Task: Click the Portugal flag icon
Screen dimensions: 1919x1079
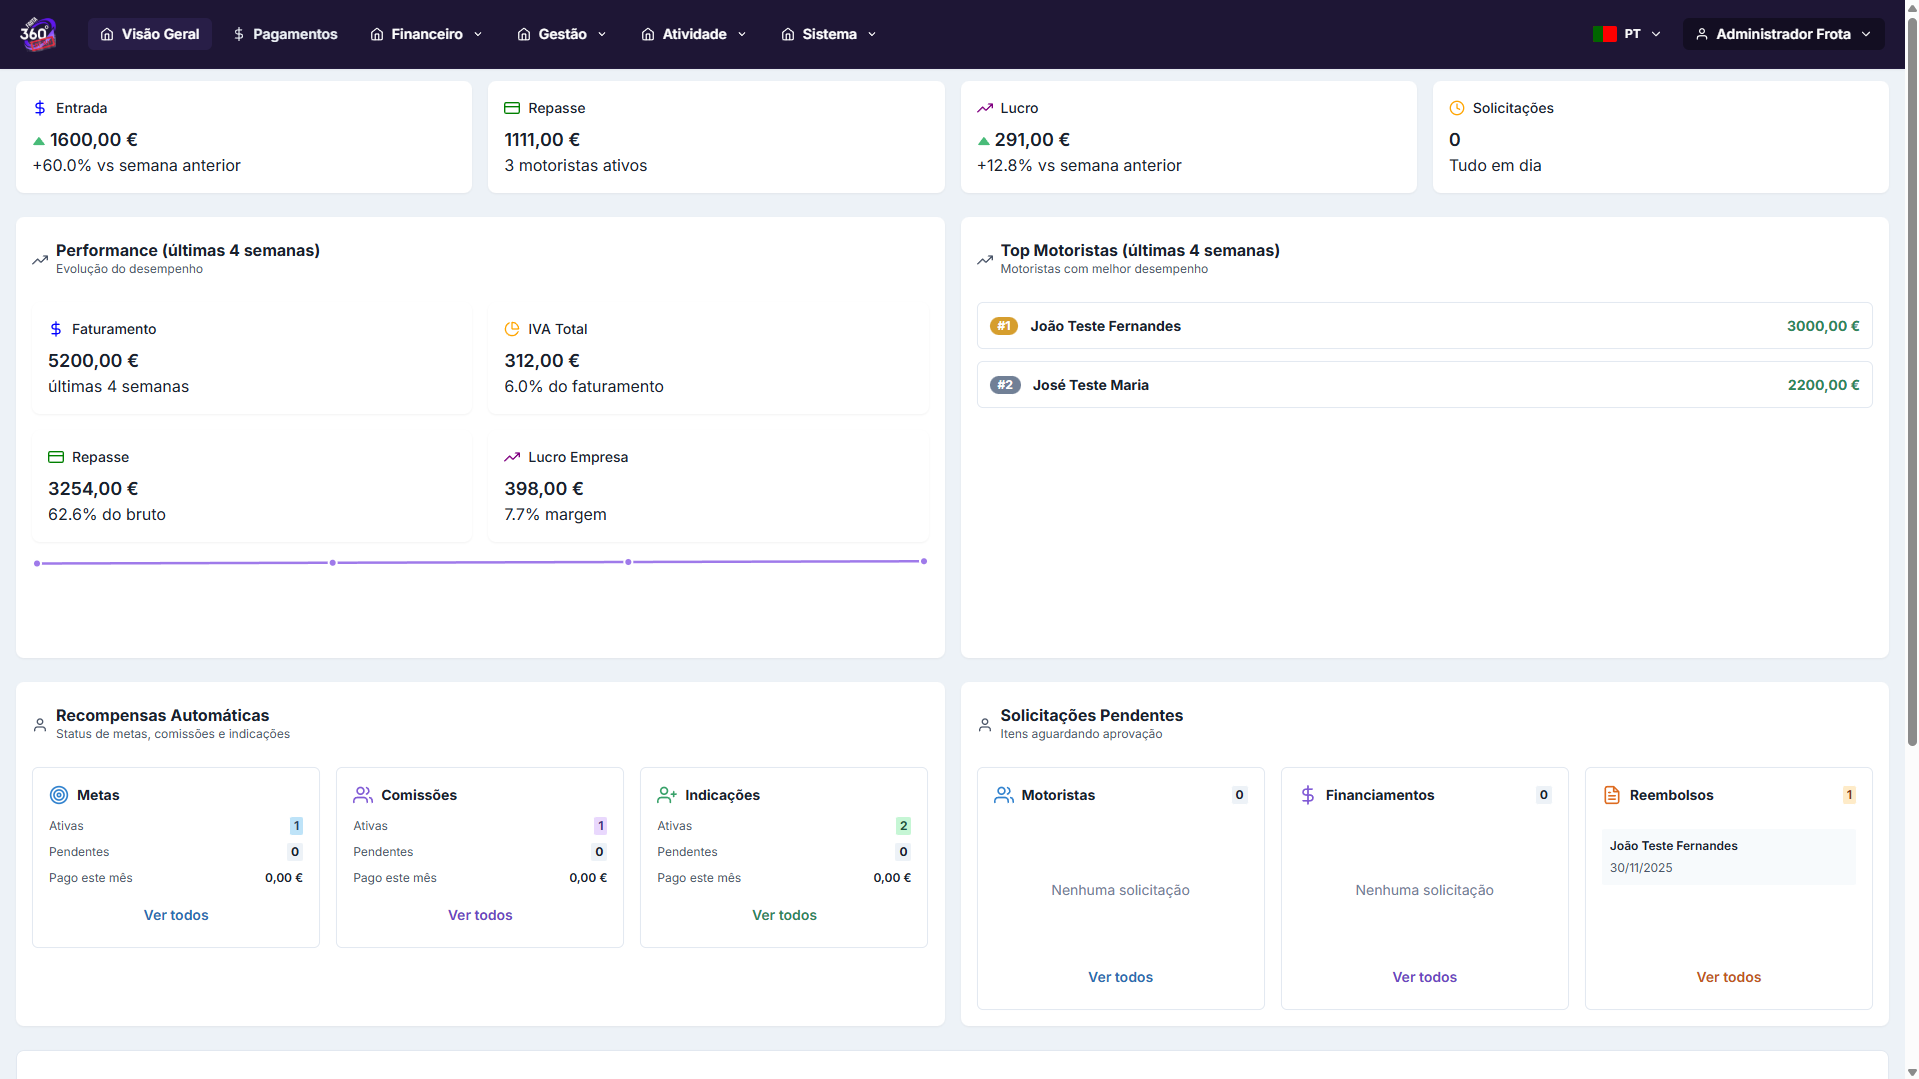Action: tap(1605, 34)
